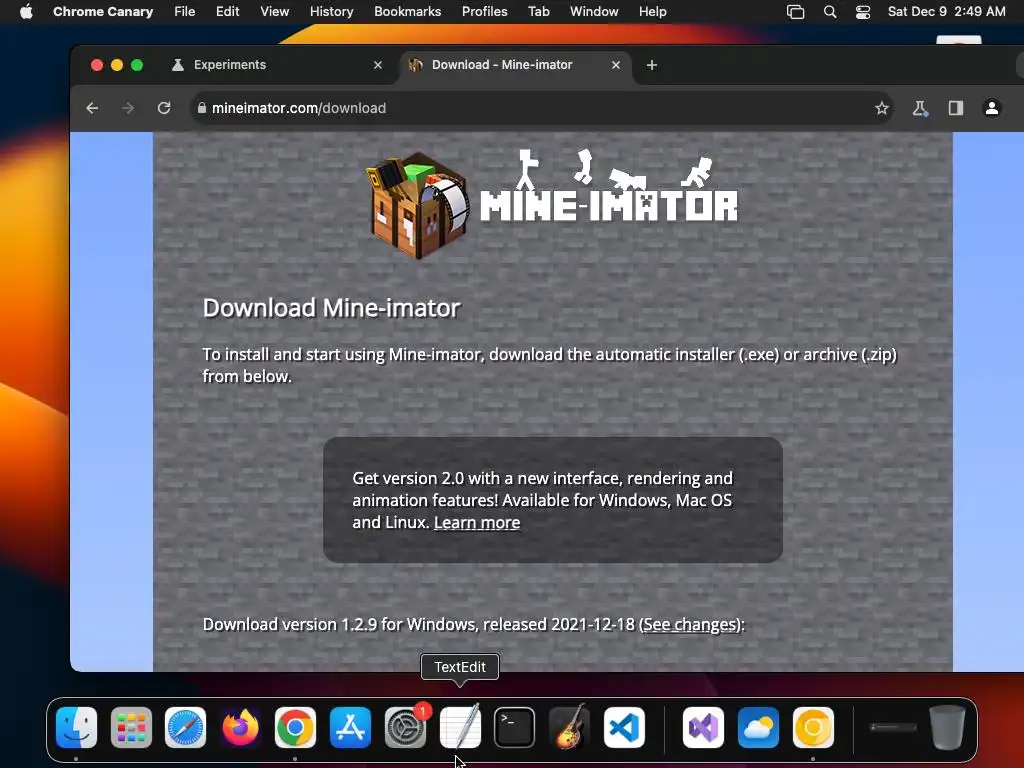Open purple Visual Studio Dock icon
This screenshot has width=1024, height=768.
[703, 728]
